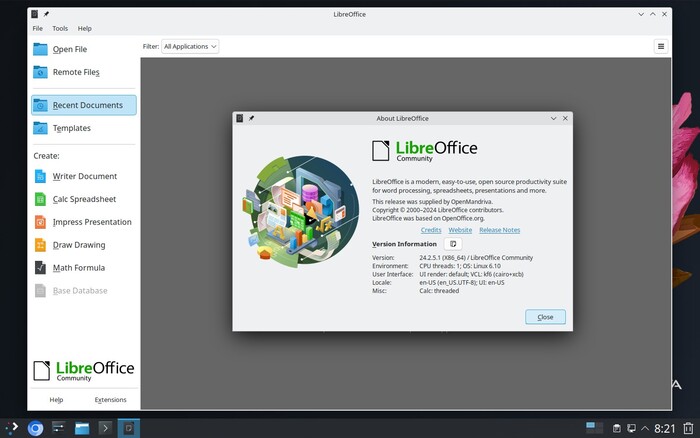The width and height of the screenshot is (700, 438).
Task: Click the 8:21 clock
Action: (x=665, y=429)
